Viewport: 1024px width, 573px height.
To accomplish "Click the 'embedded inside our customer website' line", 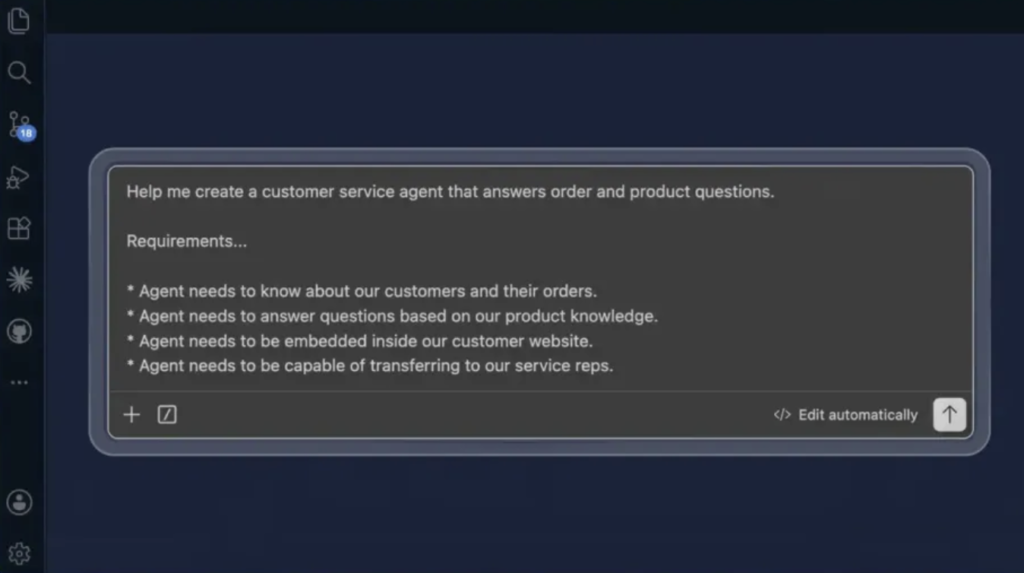I will [x=359, y=341].
